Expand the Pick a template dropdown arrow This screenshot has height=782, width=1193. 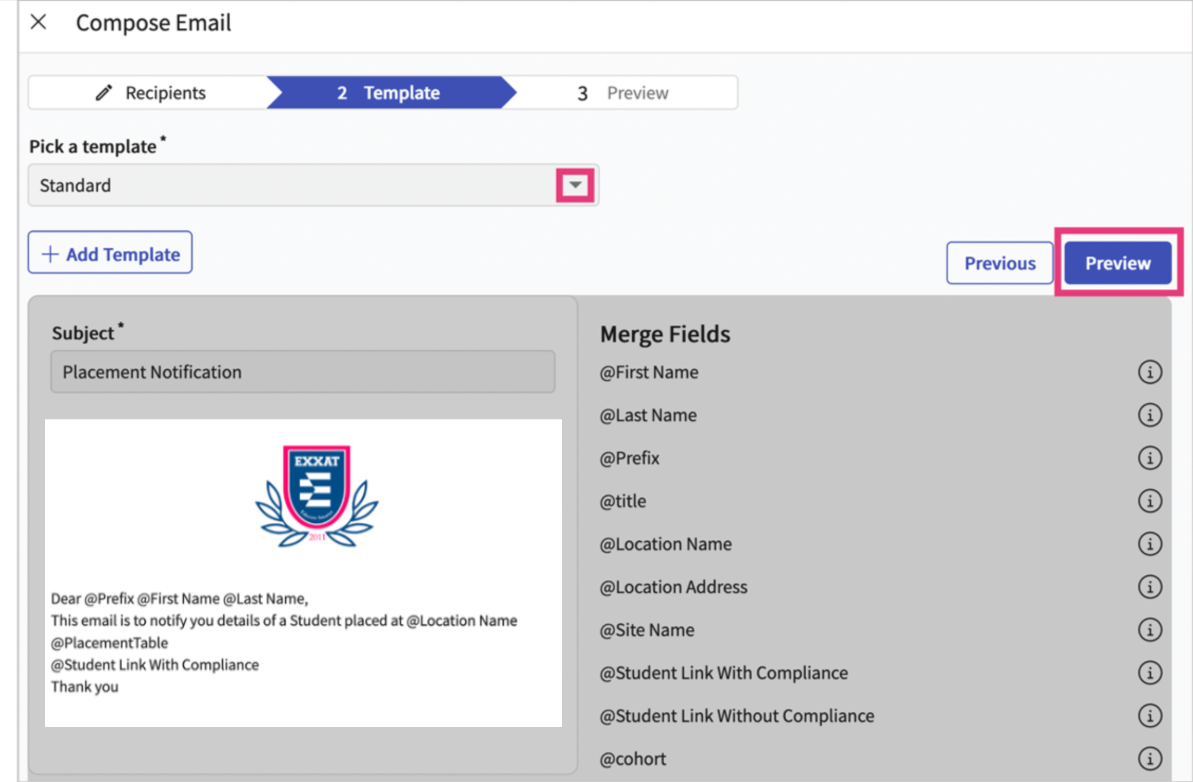(x=575, y=186)
